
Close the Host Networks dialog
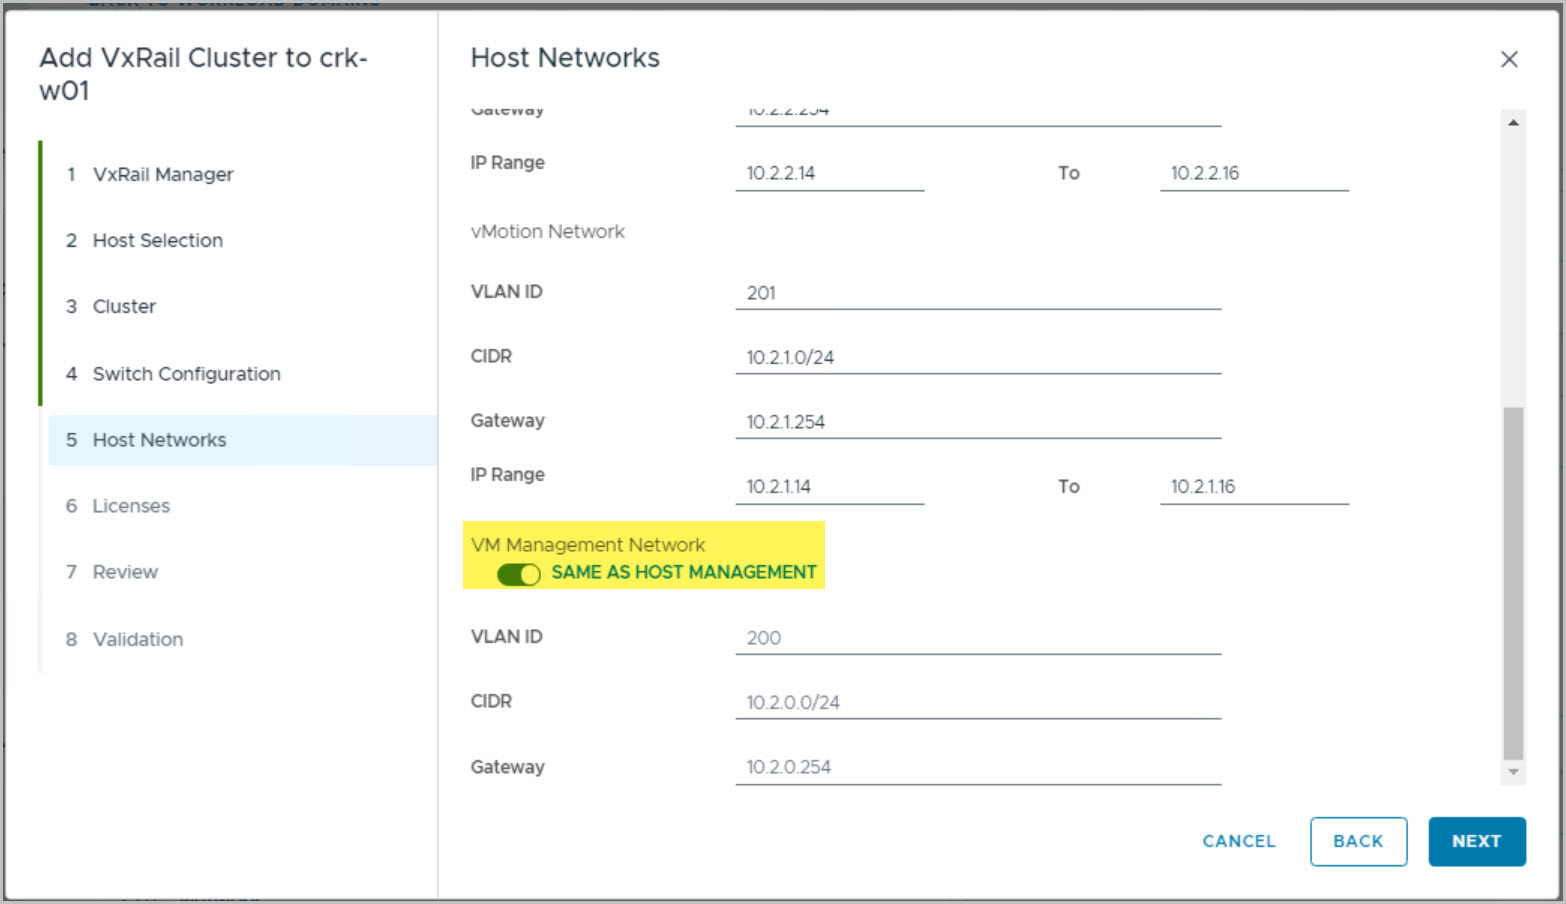1509,60
